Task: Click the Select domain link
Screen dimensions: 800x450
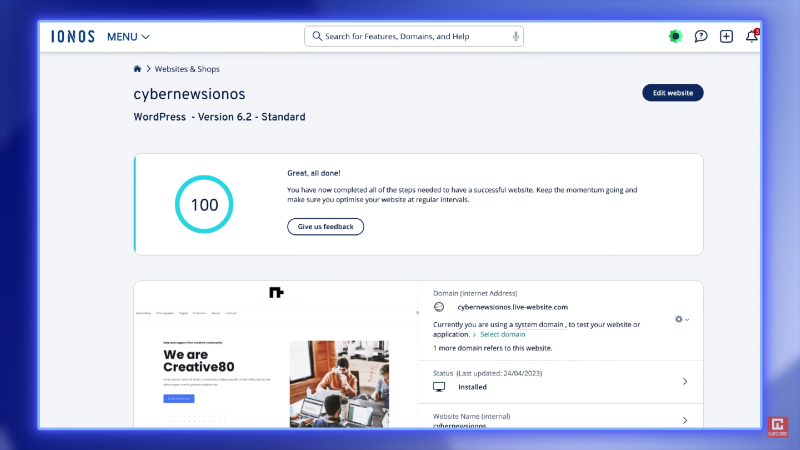Action: point(502,334)
